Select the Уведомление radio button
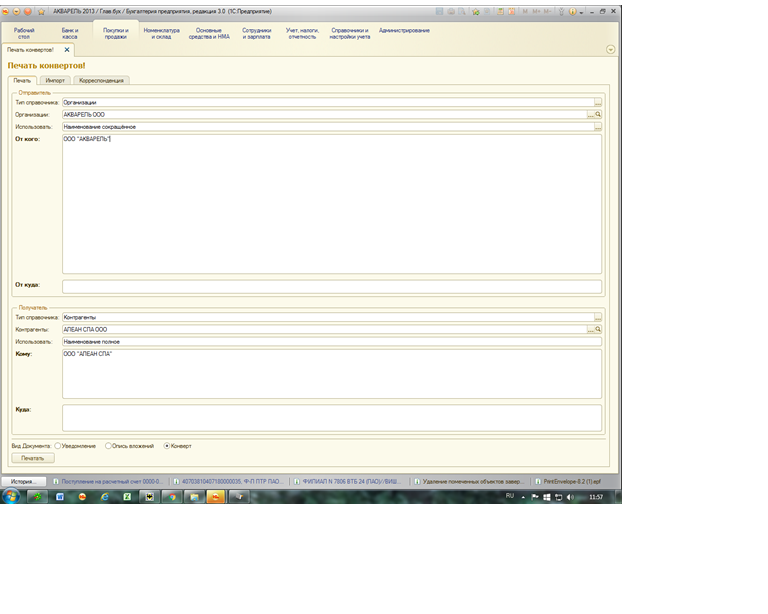This screenshot has width=768, height=614. click(x=58, y=445)
